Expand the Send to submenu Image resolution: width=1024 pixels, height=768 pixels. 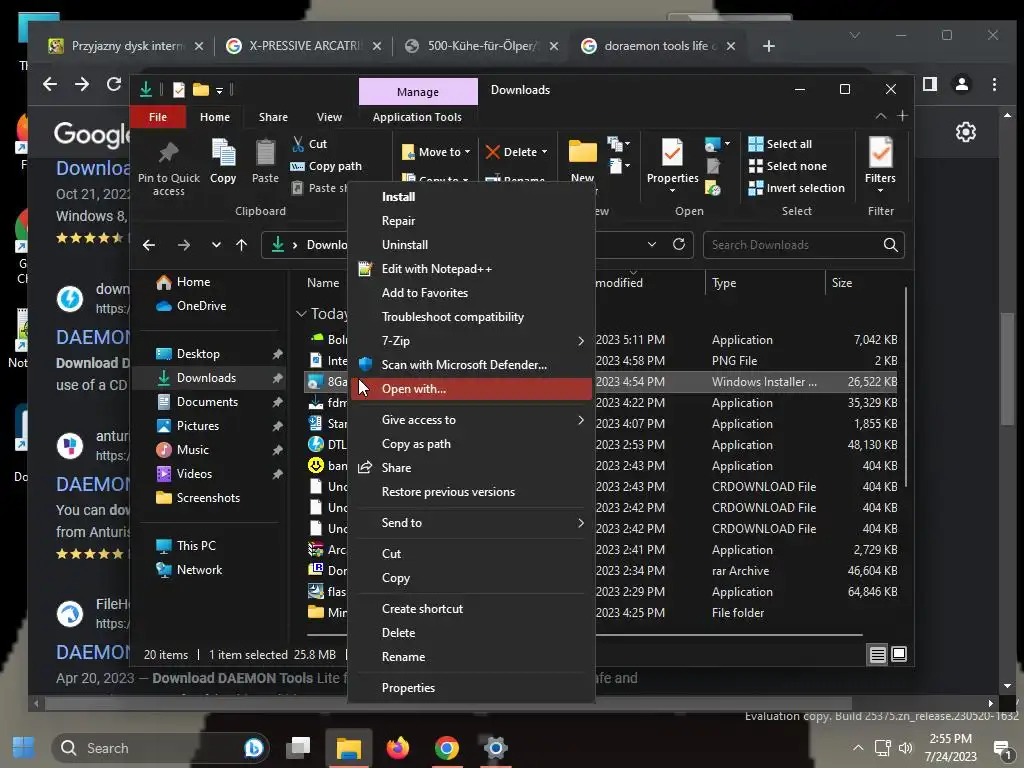472,523
